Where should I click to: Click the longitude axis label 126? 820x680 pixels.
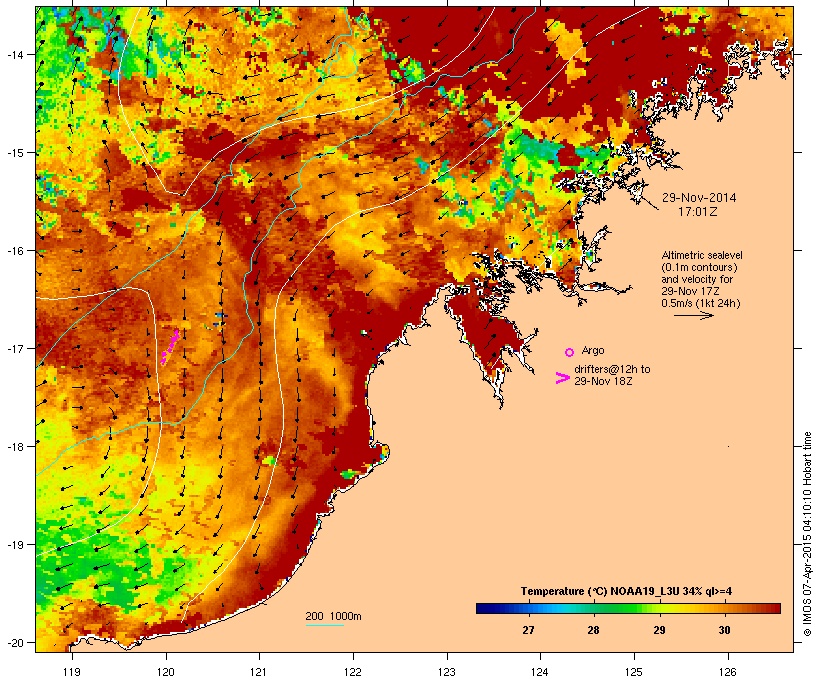pos(727,672)
